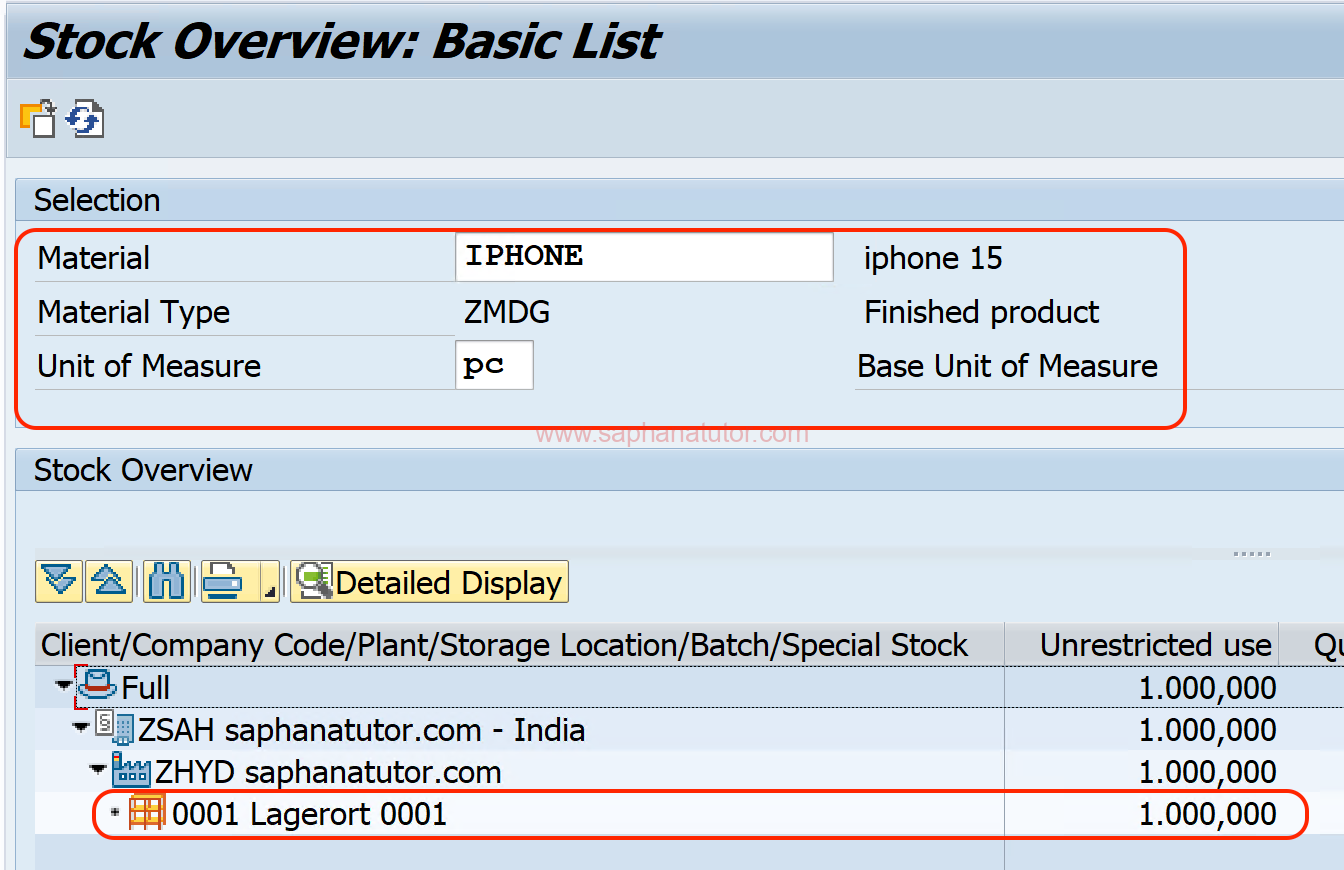The image size is (1344, 870).
Task: Click the Material Type field label
Action: 134,312
